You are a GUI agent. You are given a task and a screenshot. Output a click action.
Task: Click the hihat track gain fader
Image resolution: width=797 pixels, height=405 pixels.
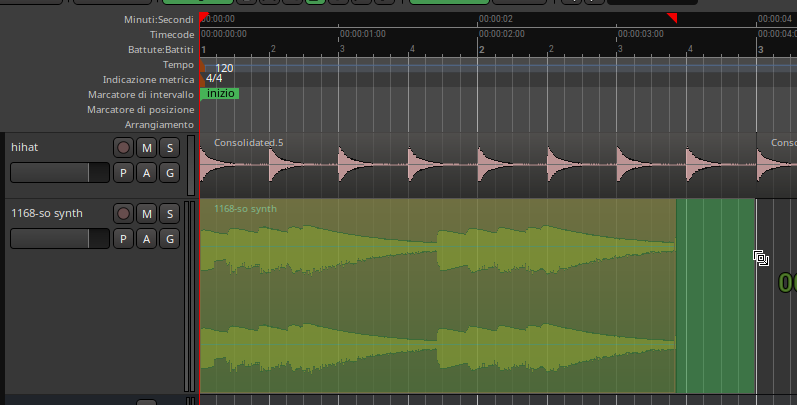click(x=59, y=173)
